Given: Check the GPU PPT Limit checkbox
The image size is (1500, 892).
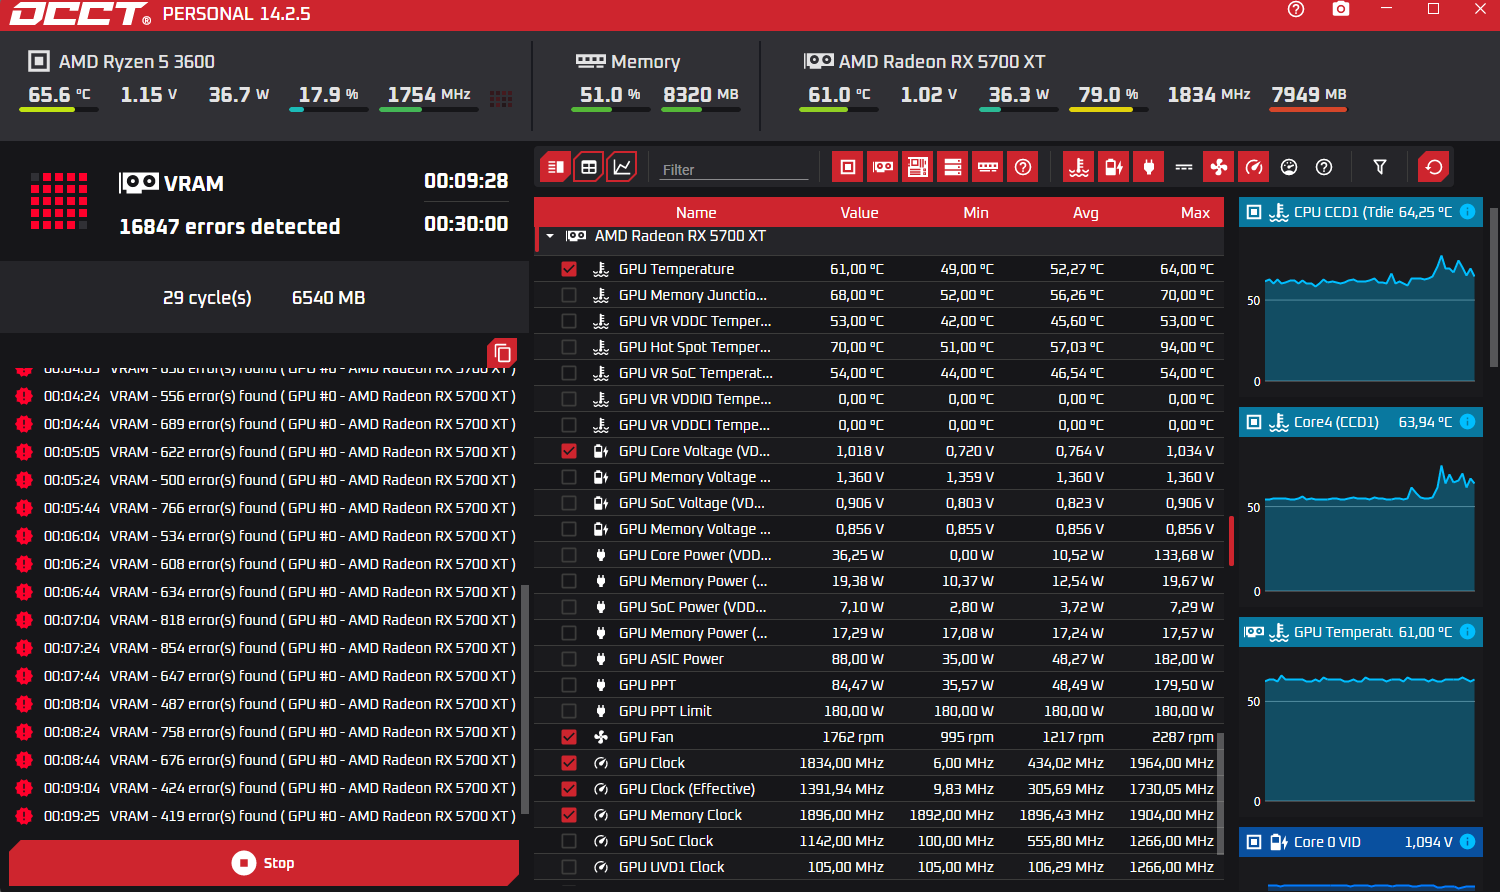Looking at the screenshot, I should click(x=569, y=711).
